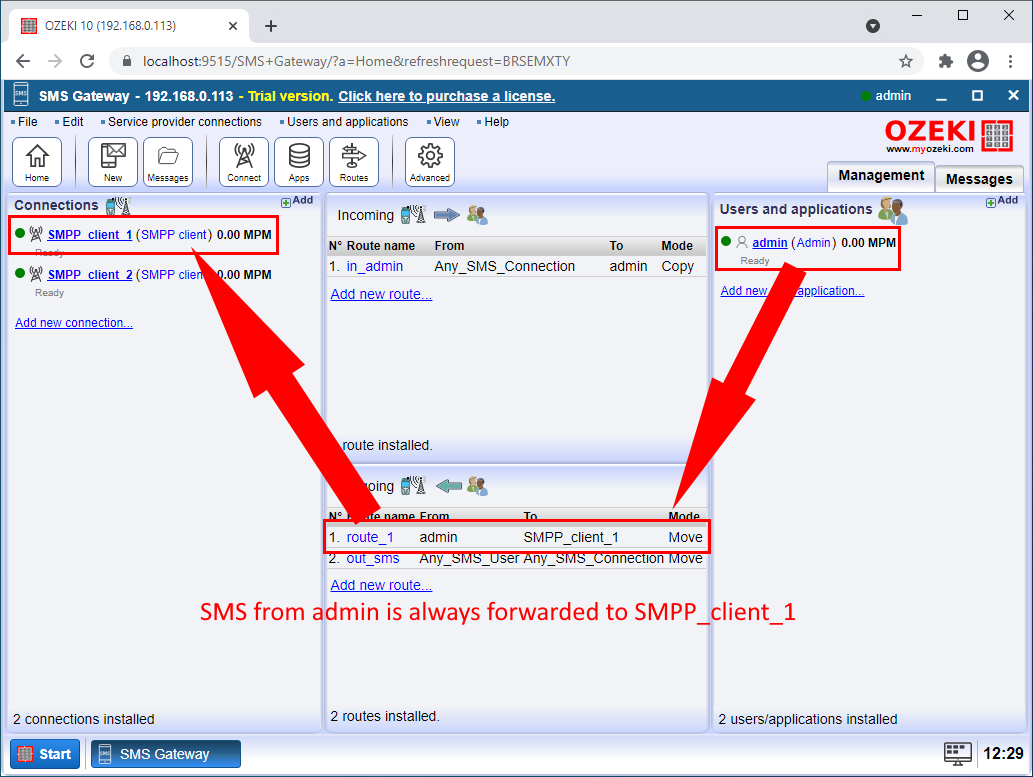Click the Connect antenna toolbar icon

[244, 162]
